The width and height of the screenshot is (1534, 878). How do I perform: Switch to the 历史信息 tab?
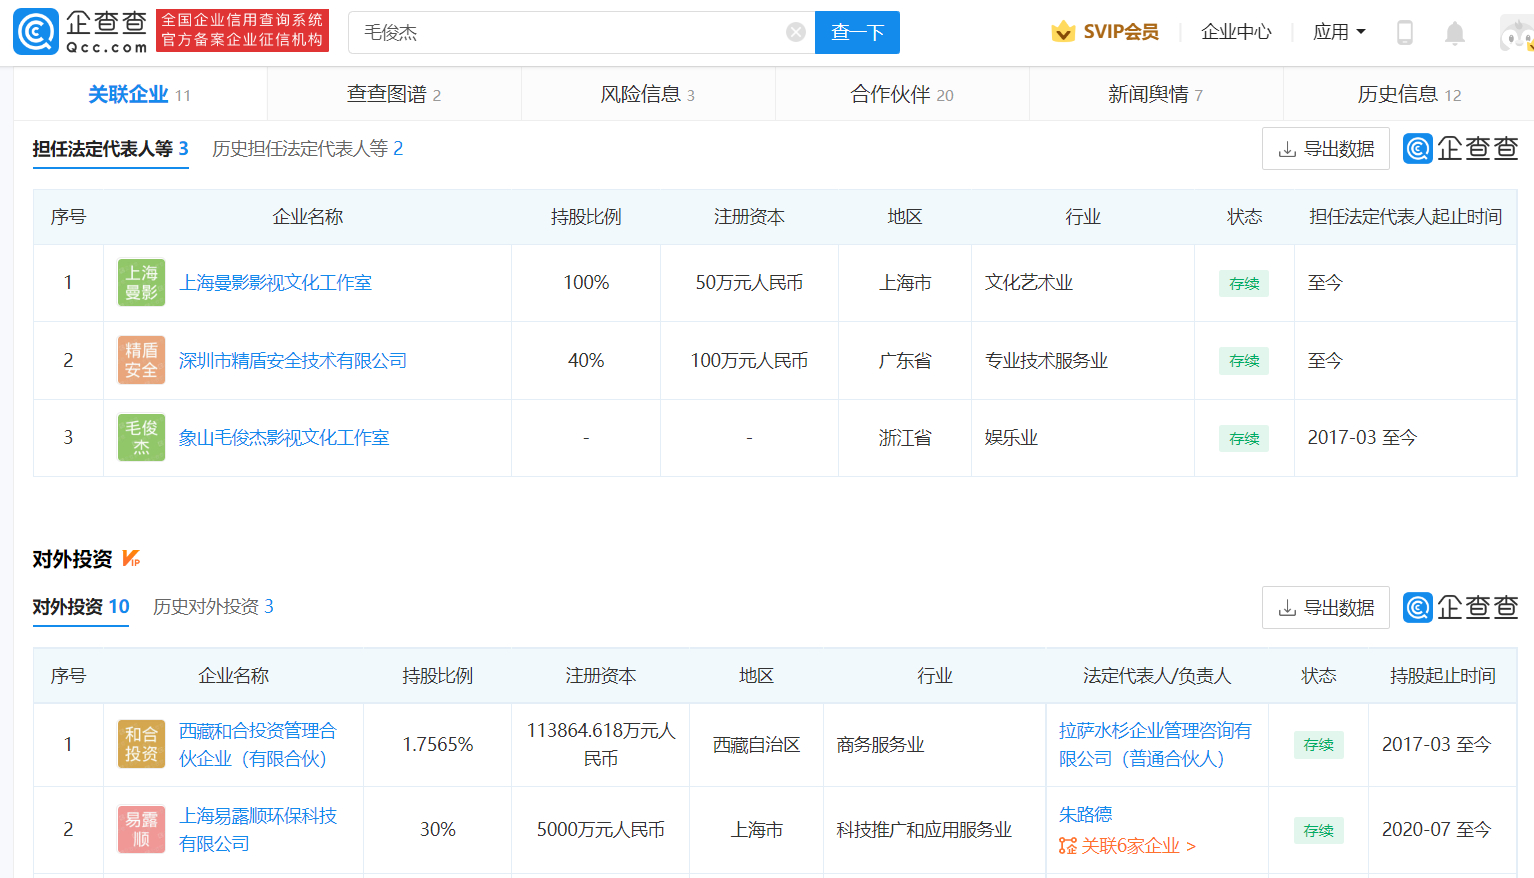point(1409,94)
